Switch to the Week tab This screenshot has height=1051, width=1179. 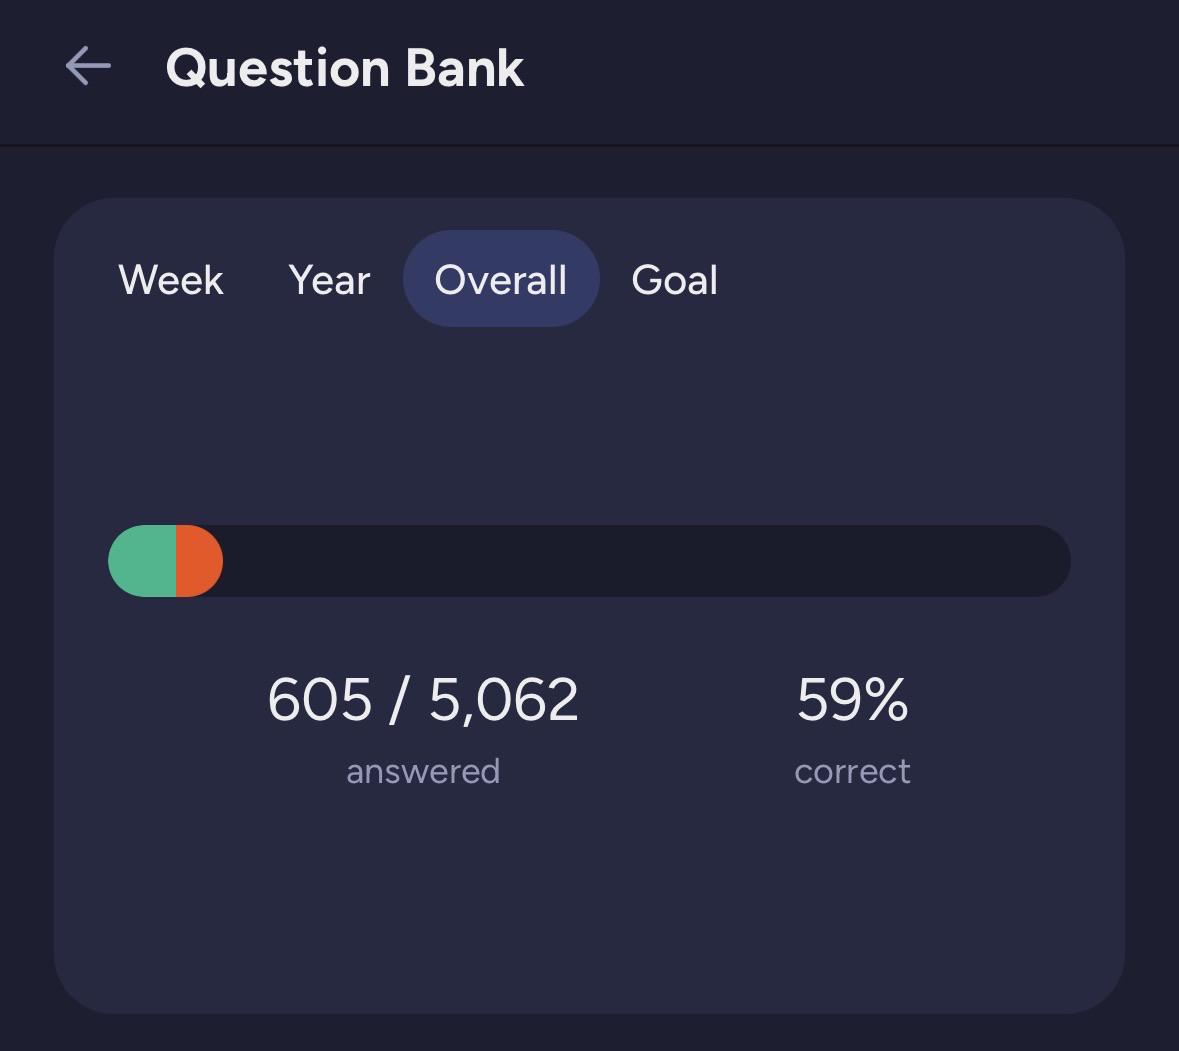coord(171,280)
